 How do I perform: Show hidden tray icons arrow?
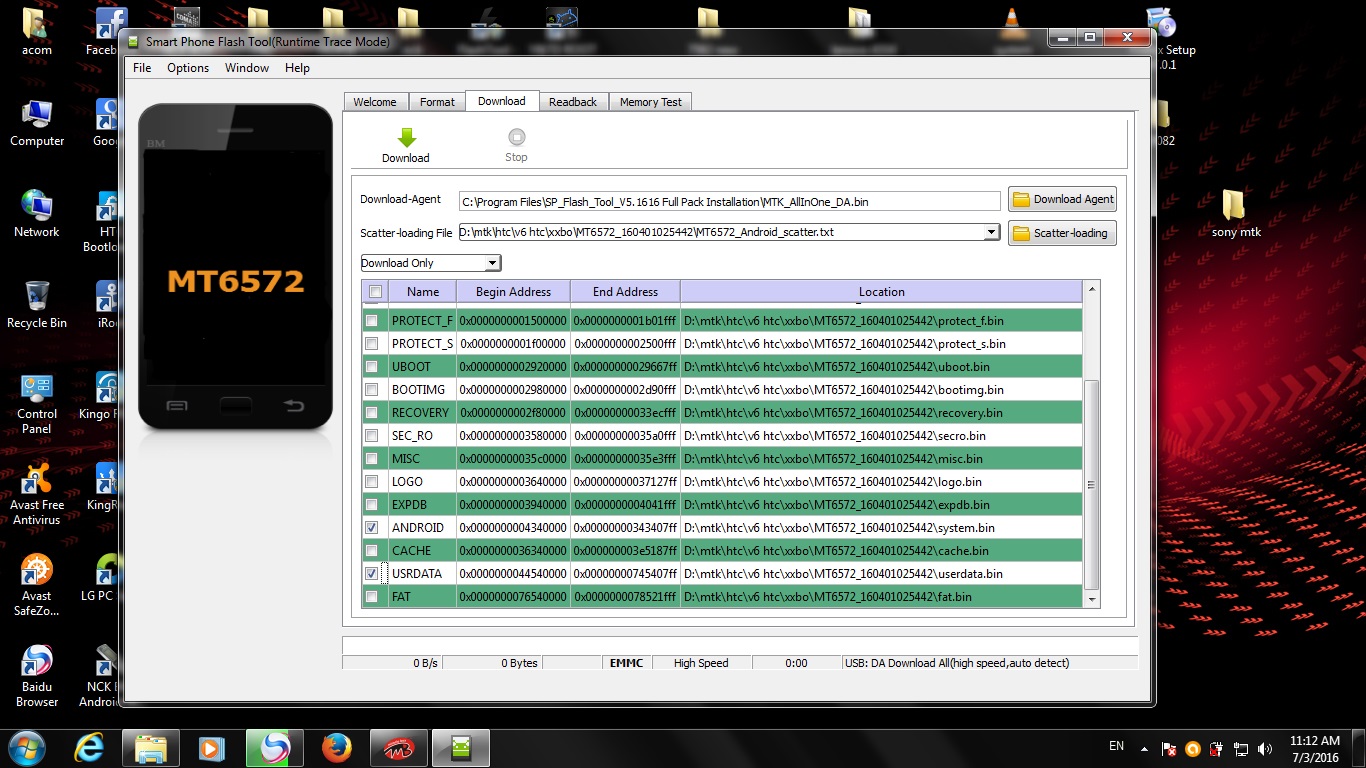(1144, 748)
